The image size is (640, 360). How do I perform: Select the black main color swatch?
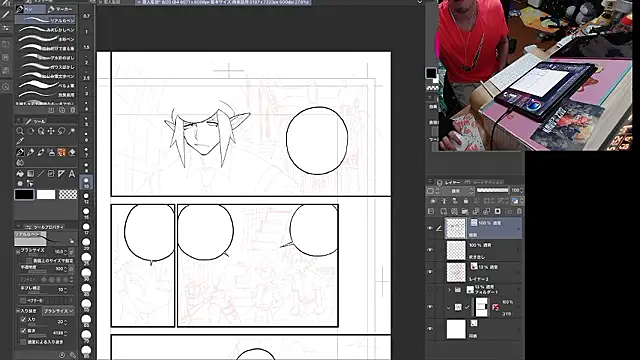click(24, 195)
